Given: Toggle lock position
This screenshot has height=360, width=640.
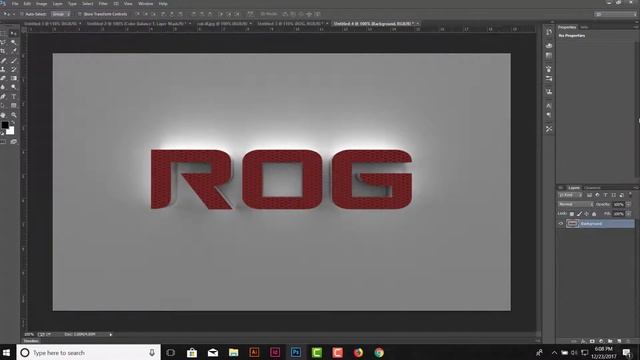Looking at the screenshot, I should (587, 213).
